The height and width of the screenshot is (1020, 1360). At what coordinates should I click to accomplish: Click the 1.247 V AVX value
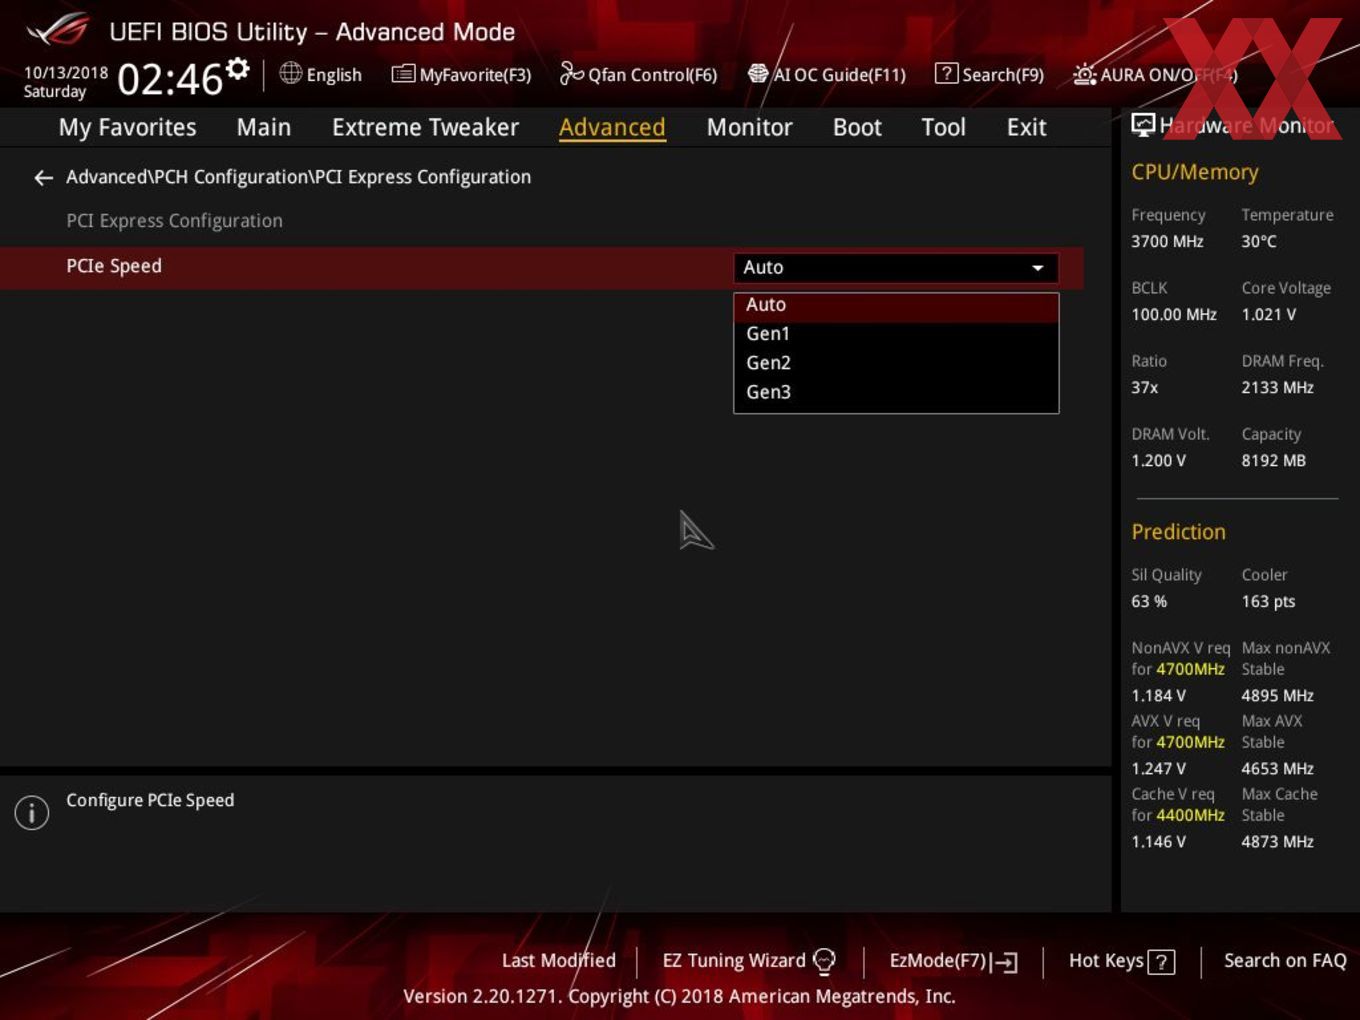[1158, 768]
